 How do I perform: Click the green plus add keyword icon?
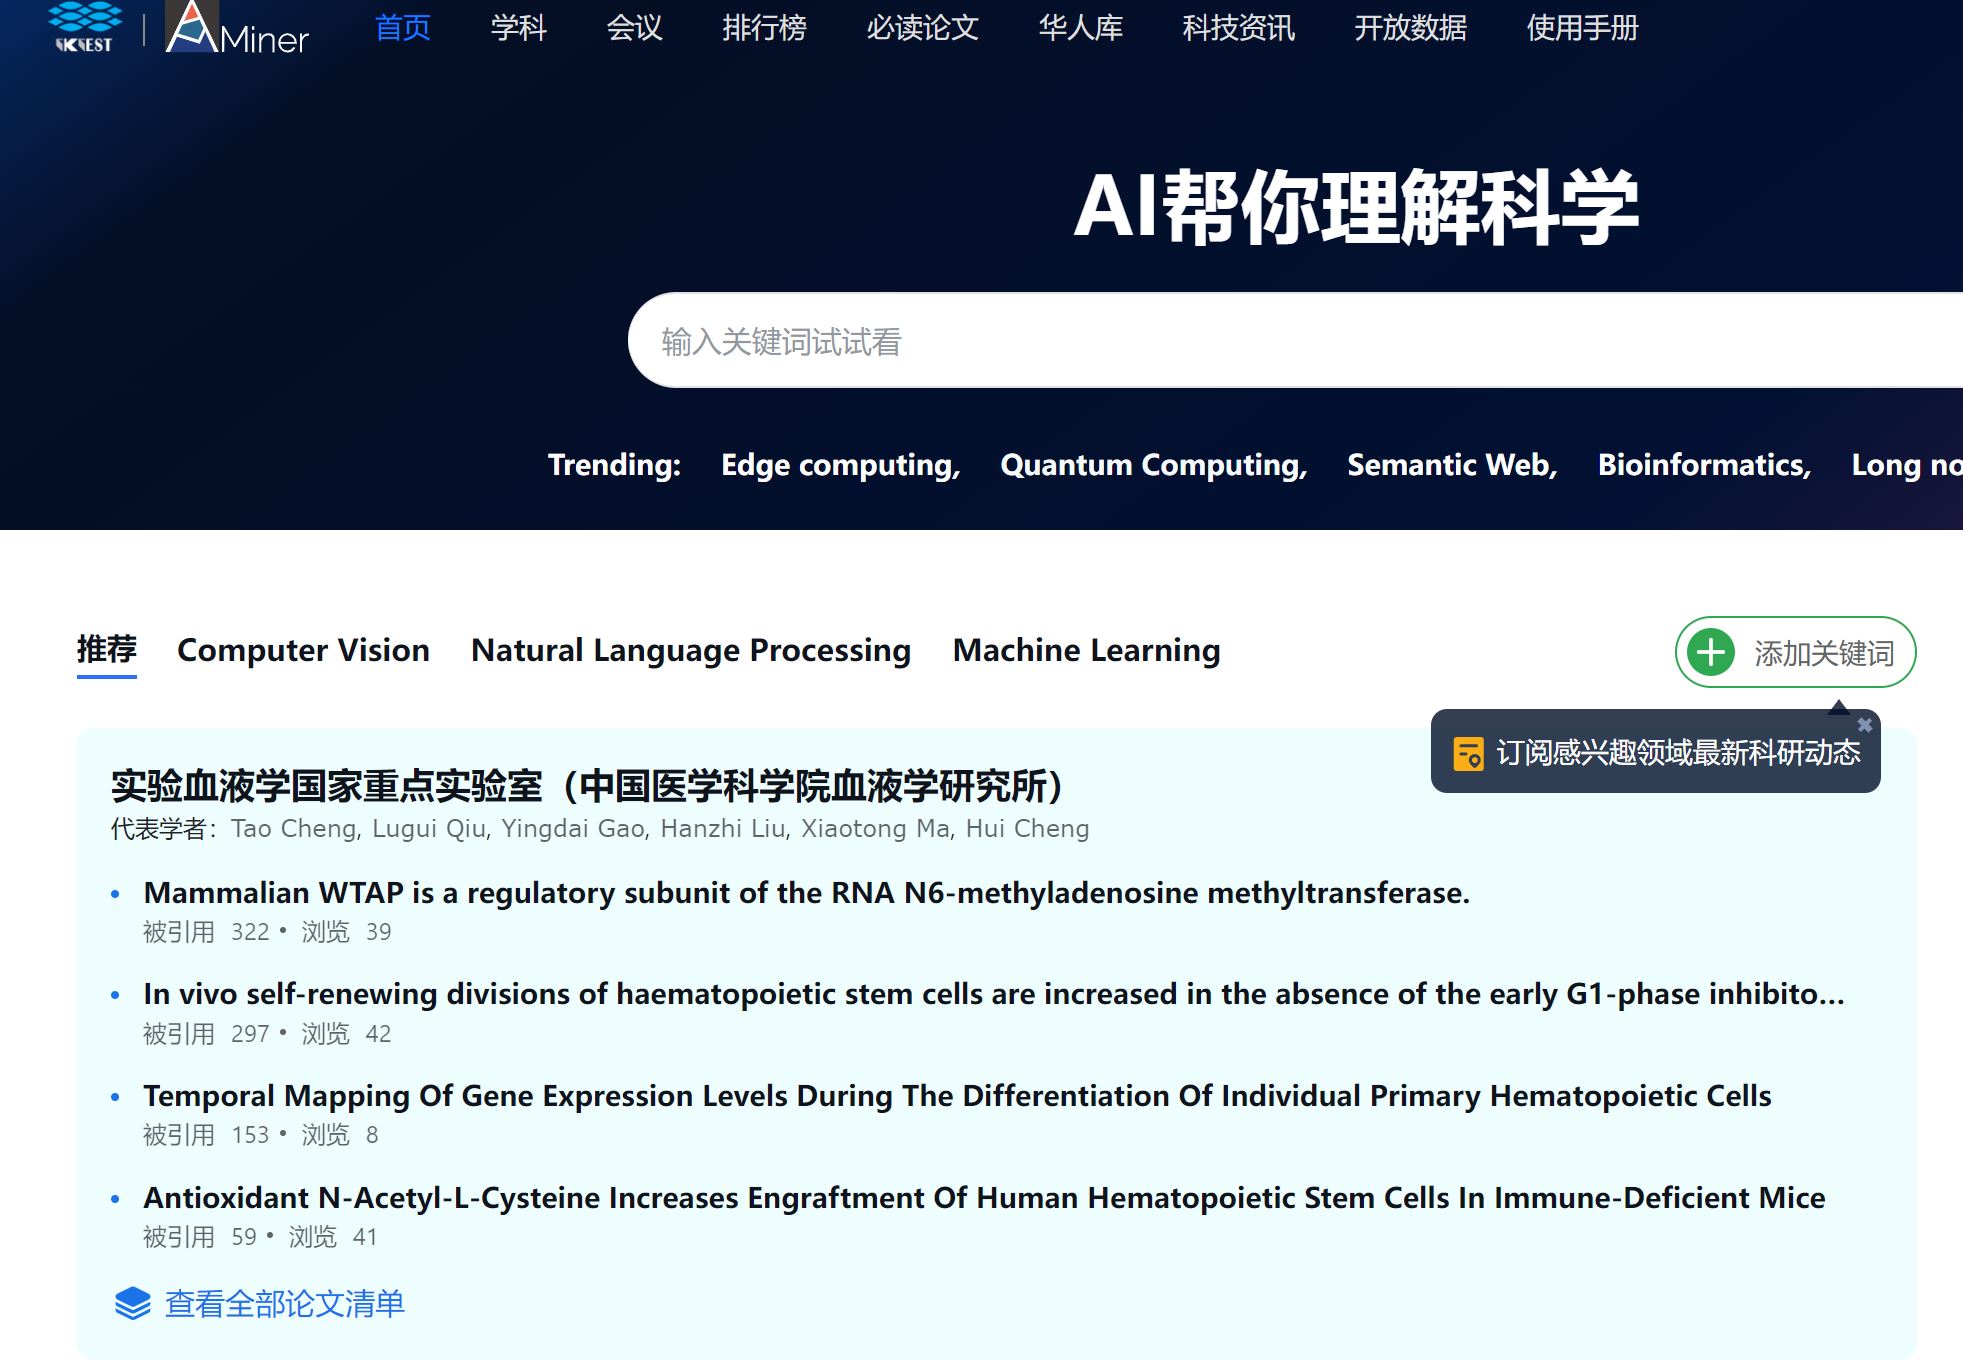coord(1710,653)
